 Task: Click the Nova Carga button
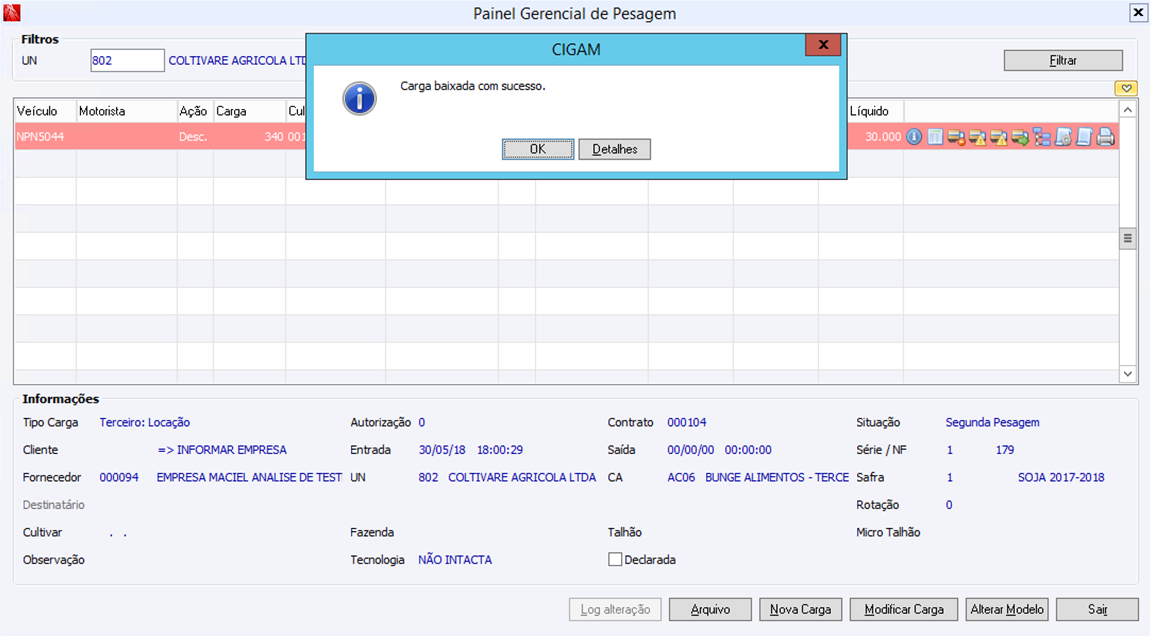(x=800, y=609)
